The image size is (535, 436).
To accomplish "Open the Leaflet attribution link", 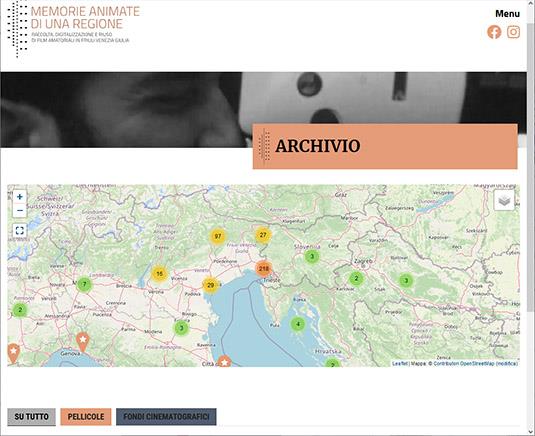I will pyautogui.click(x=400, y=364).
